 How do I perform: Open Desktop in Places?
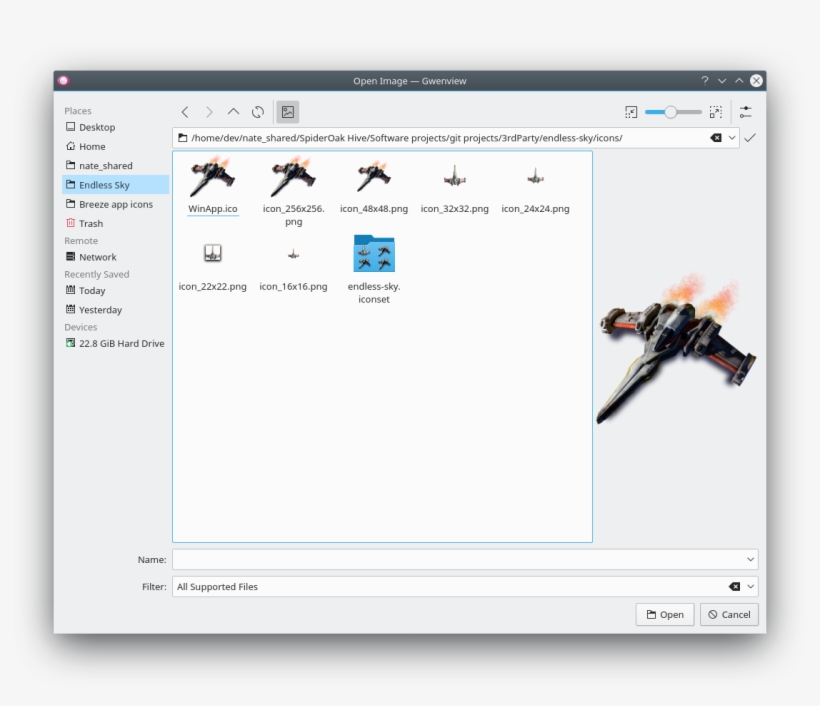[116, 127]
